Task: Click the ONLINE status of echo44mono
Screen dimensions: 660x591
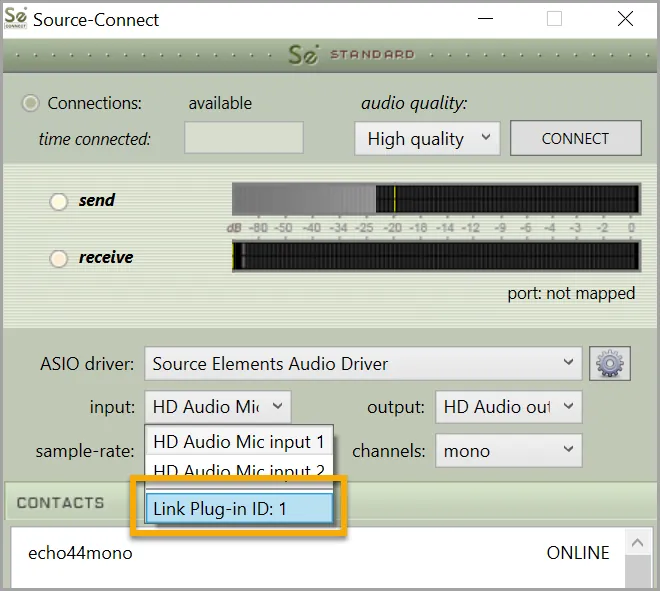Action: coord(578,553)
